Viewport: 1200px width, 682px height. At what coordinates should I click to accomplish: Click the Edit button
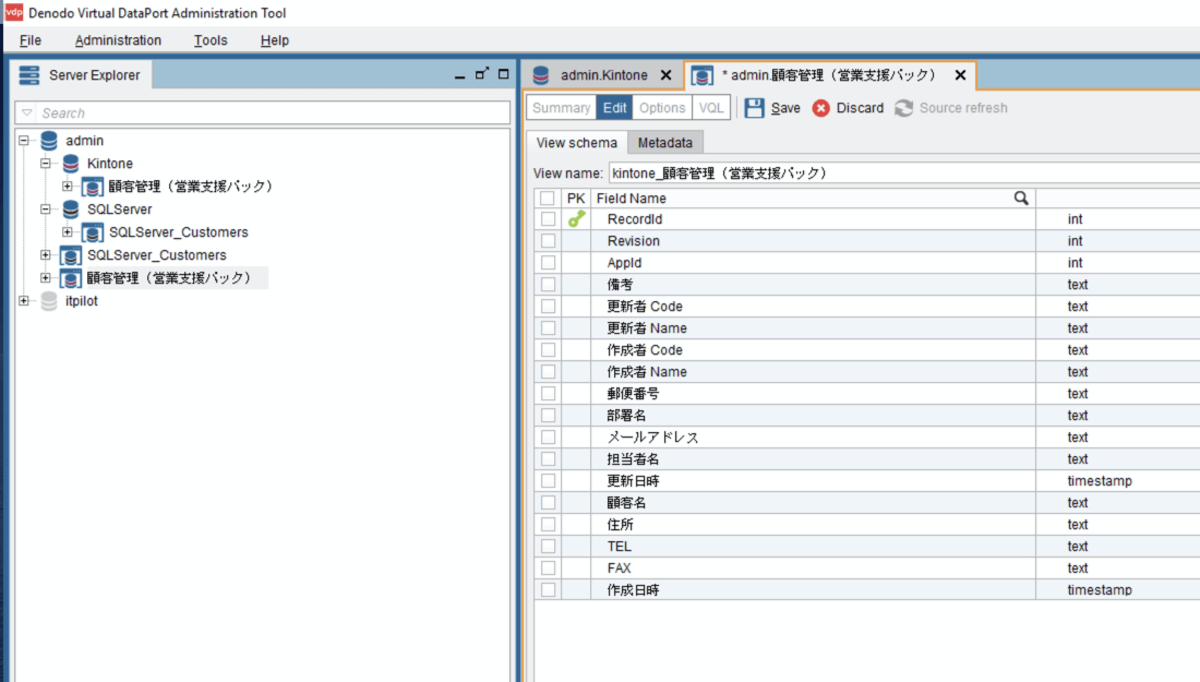click(615, 108)
